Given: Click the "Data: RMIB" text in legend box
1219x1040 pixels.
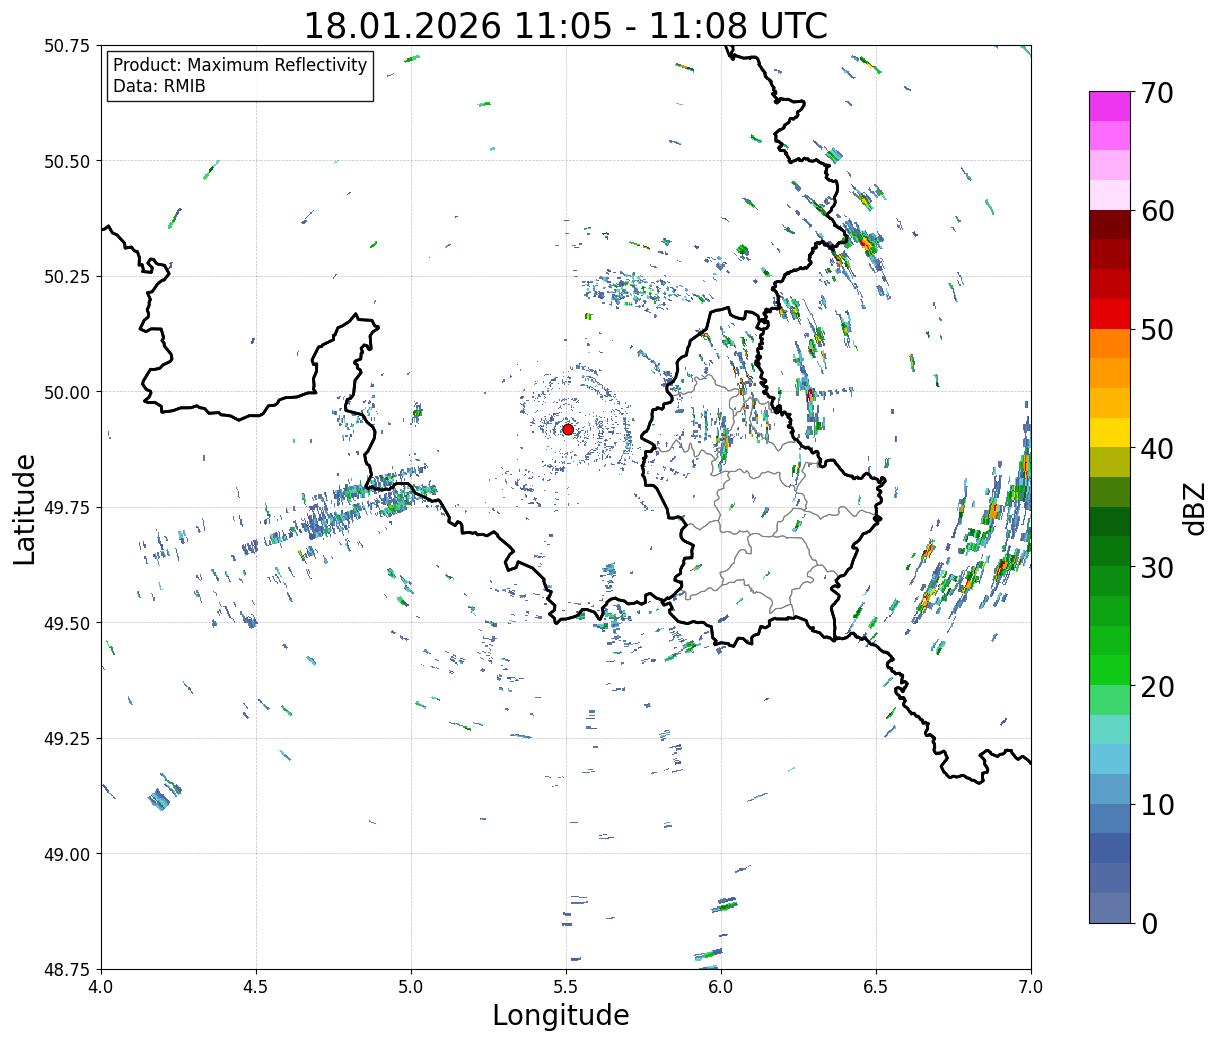Looking at the screenshot, I should click(159, 87).
